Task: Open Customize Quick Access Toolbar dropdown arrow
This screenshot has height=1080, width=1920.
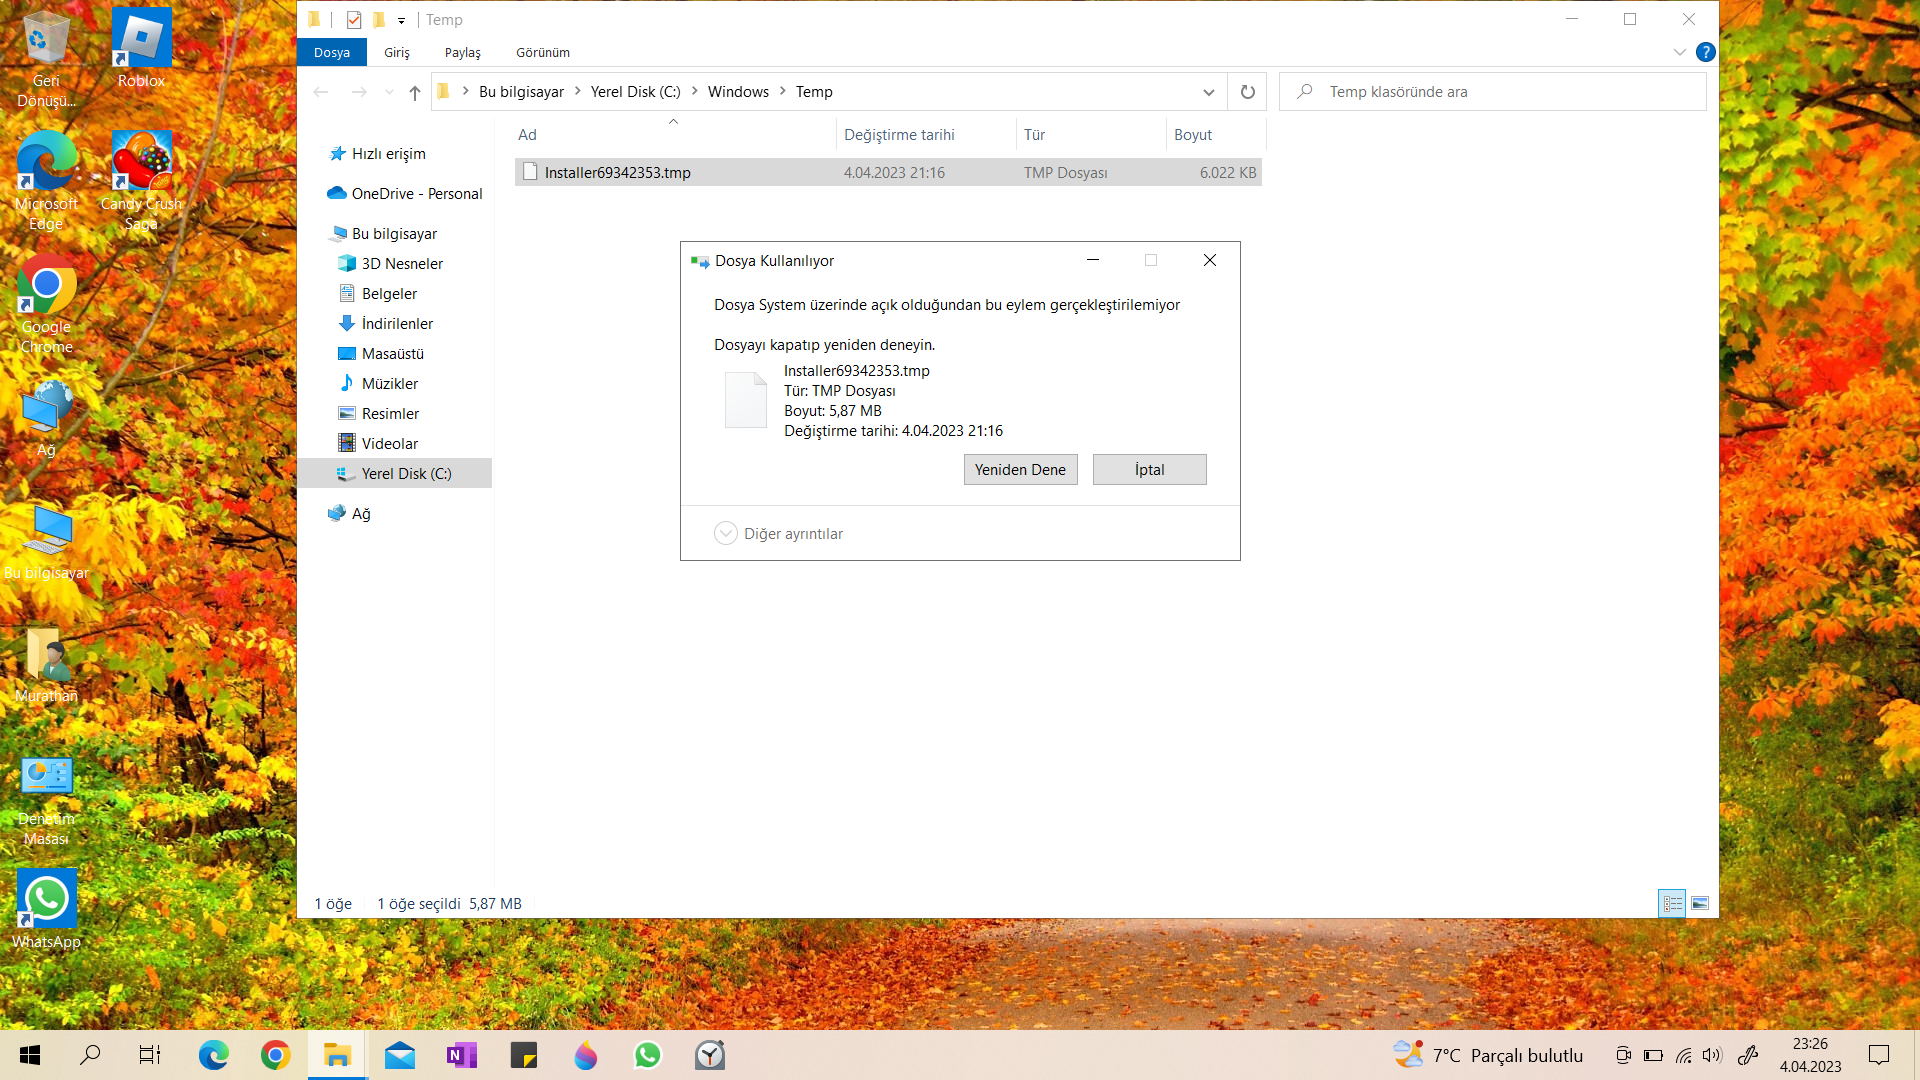Action: coord(401,20)
